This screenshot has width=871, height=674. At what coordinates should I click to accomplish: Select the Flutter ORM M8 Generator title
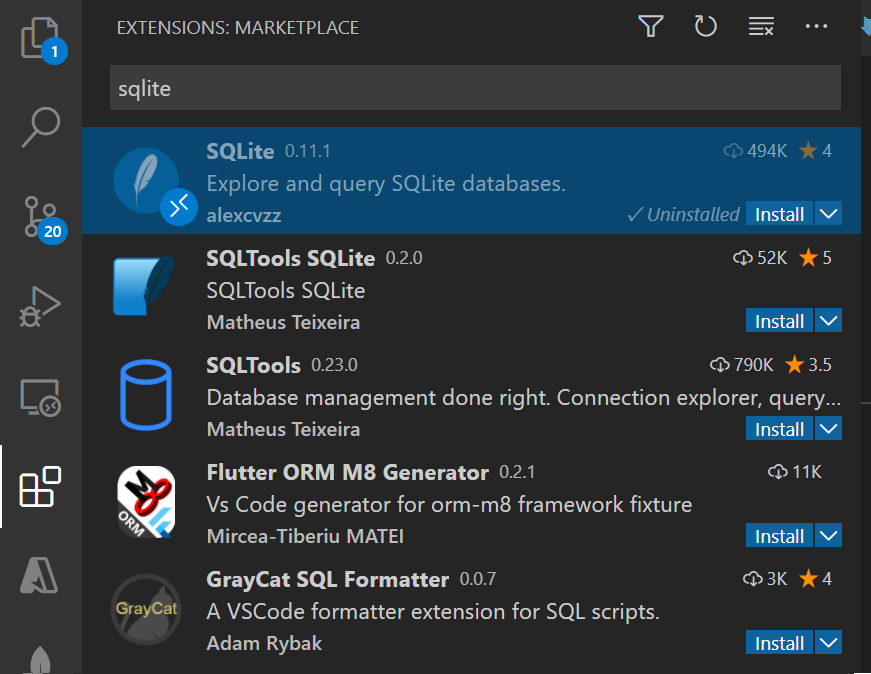[347, 472]
